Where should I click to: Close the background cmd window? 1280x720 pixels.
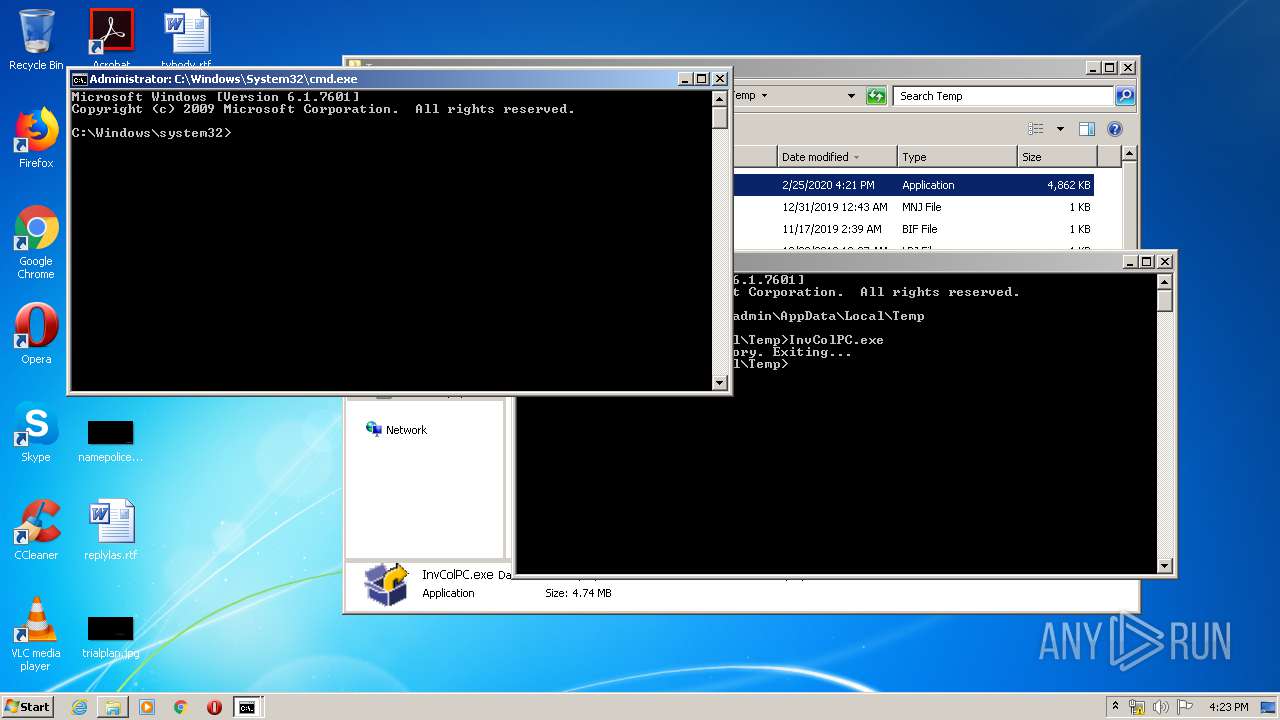coord(1164,261)
